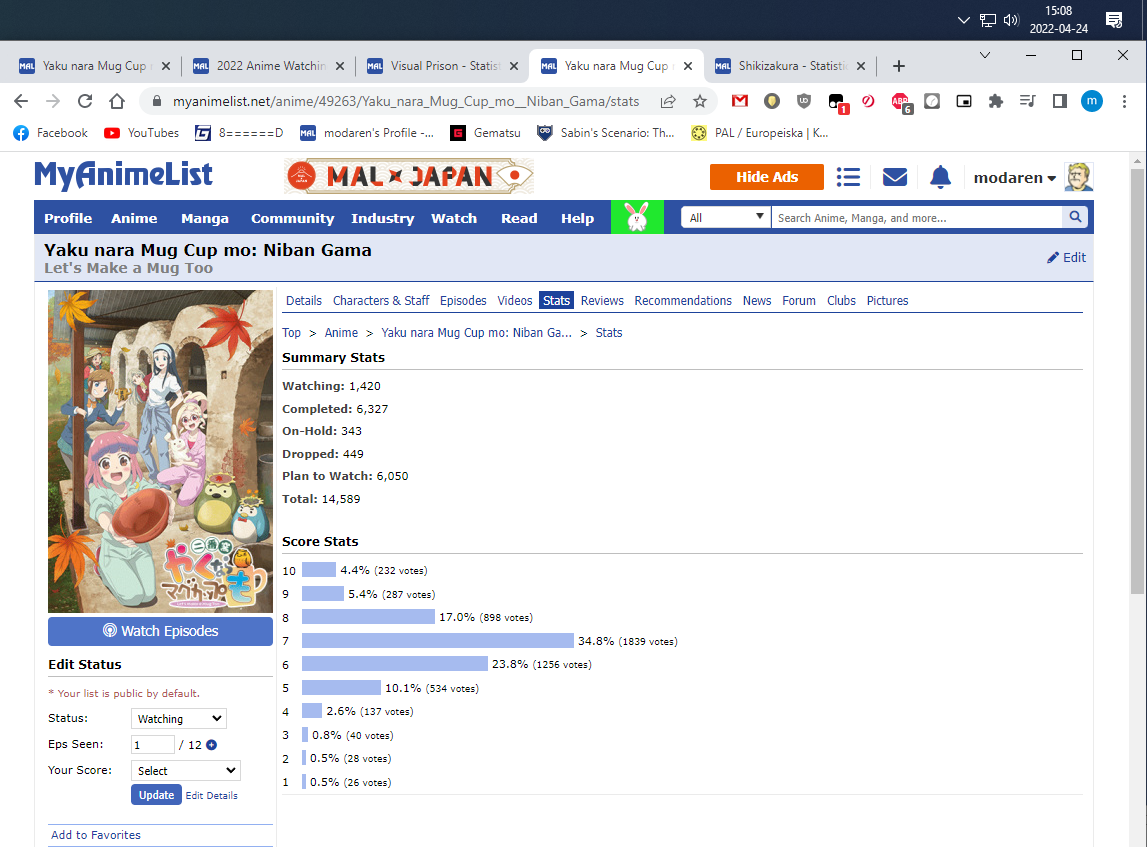The width and height of the screenshot is (1147, 847).
Task: Share this page from the address bar
Action: click(668, 101)
